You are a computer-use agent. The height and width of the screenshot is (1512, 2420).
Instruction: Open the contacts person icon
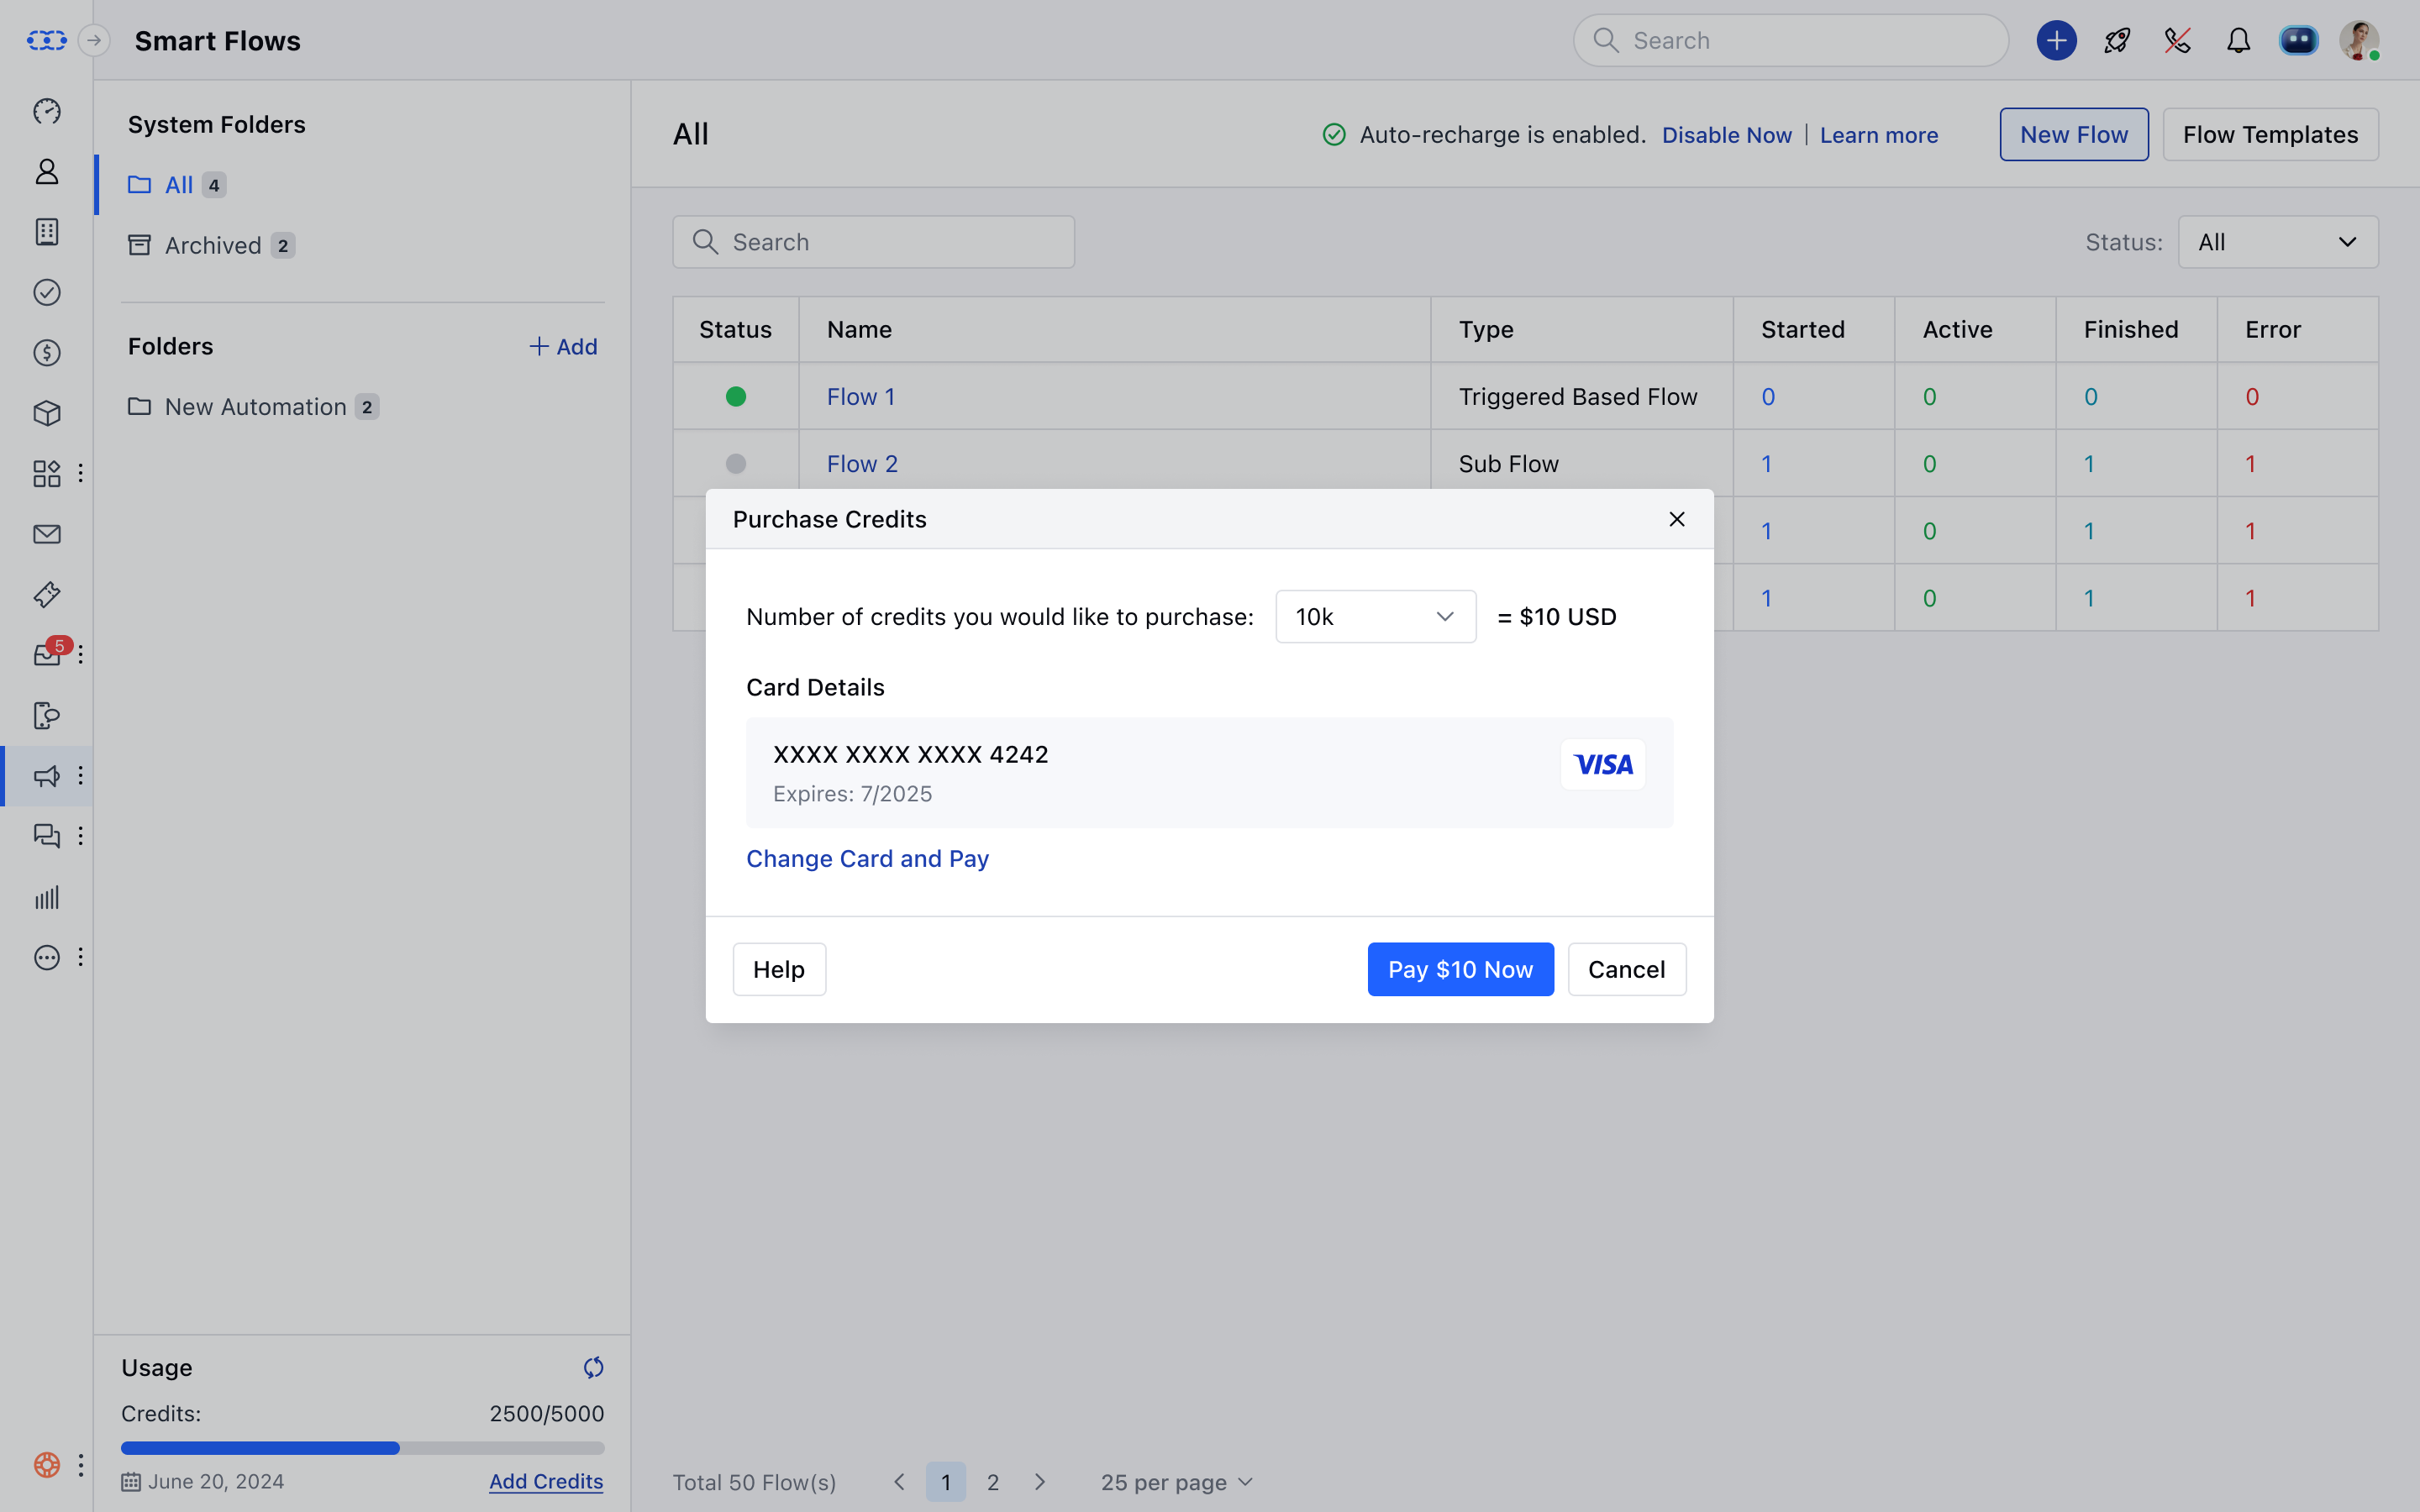click(47, 171)
